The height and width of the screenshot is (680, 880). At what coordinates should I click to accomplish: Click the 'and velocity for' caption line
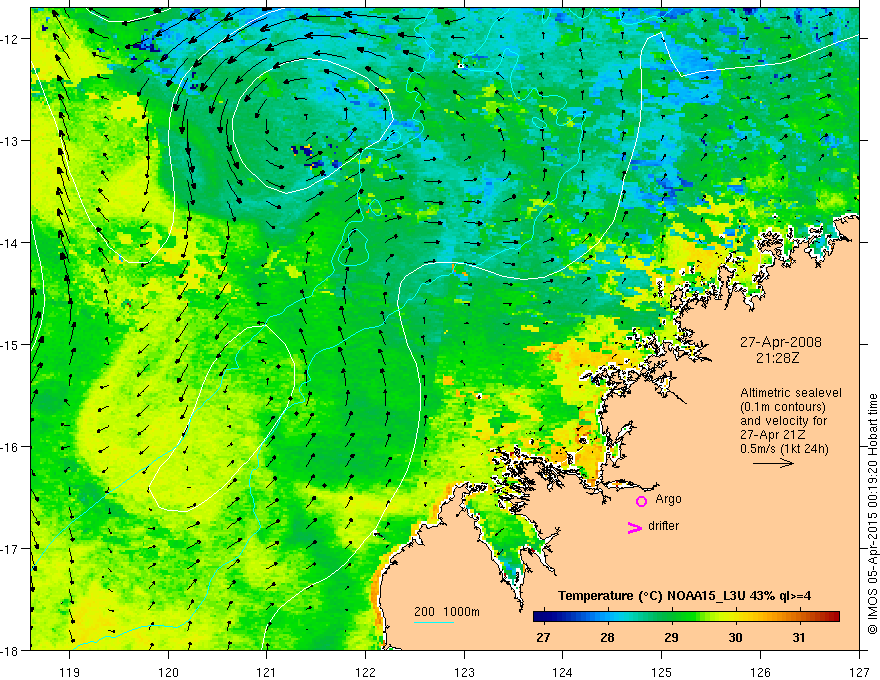pos(783,421)
